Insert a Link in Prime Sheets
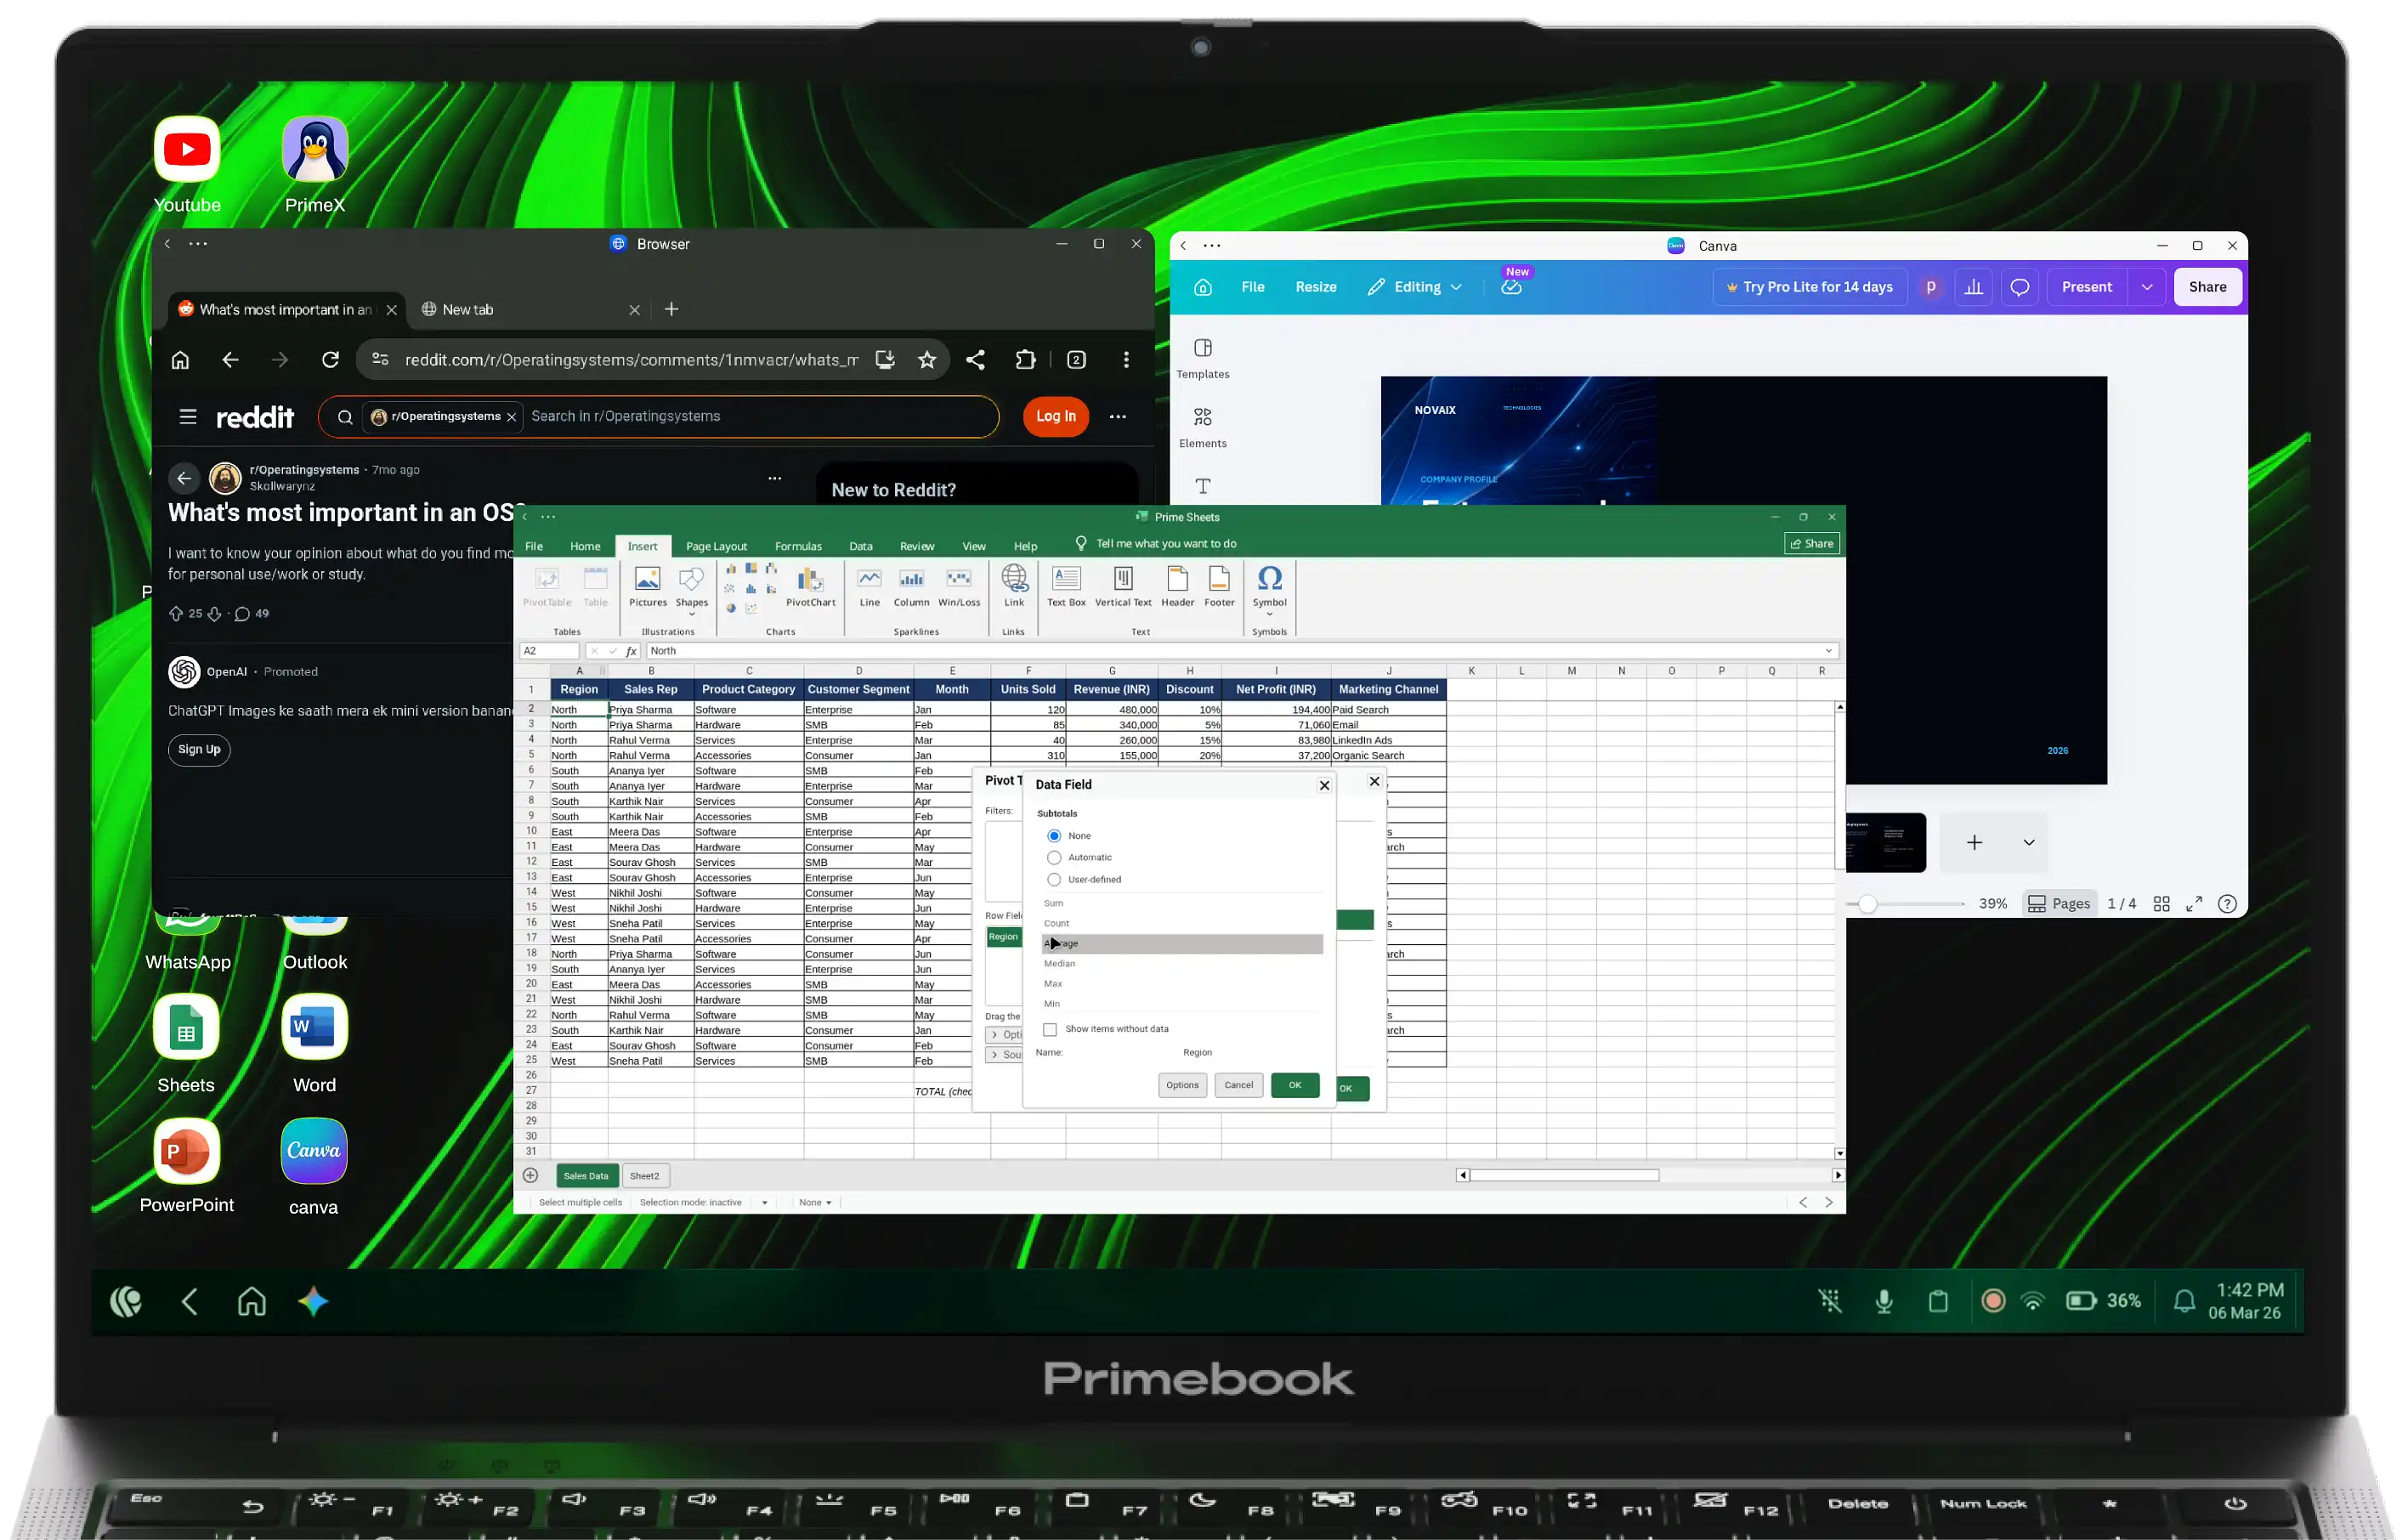 1014,586
